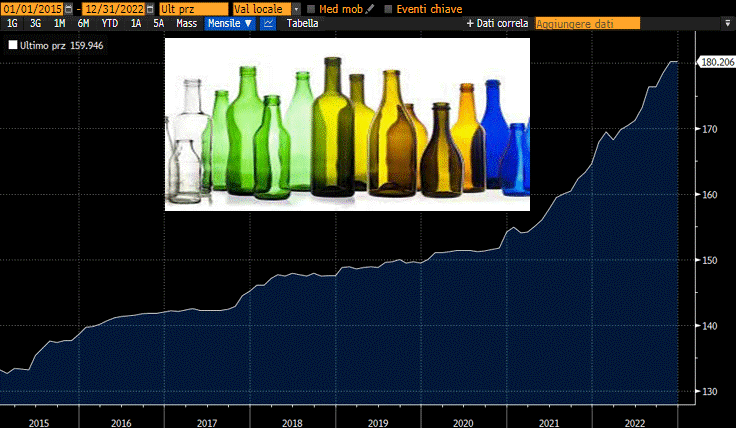
Task: Click the 170 axis label
Action: click(710, 129)
